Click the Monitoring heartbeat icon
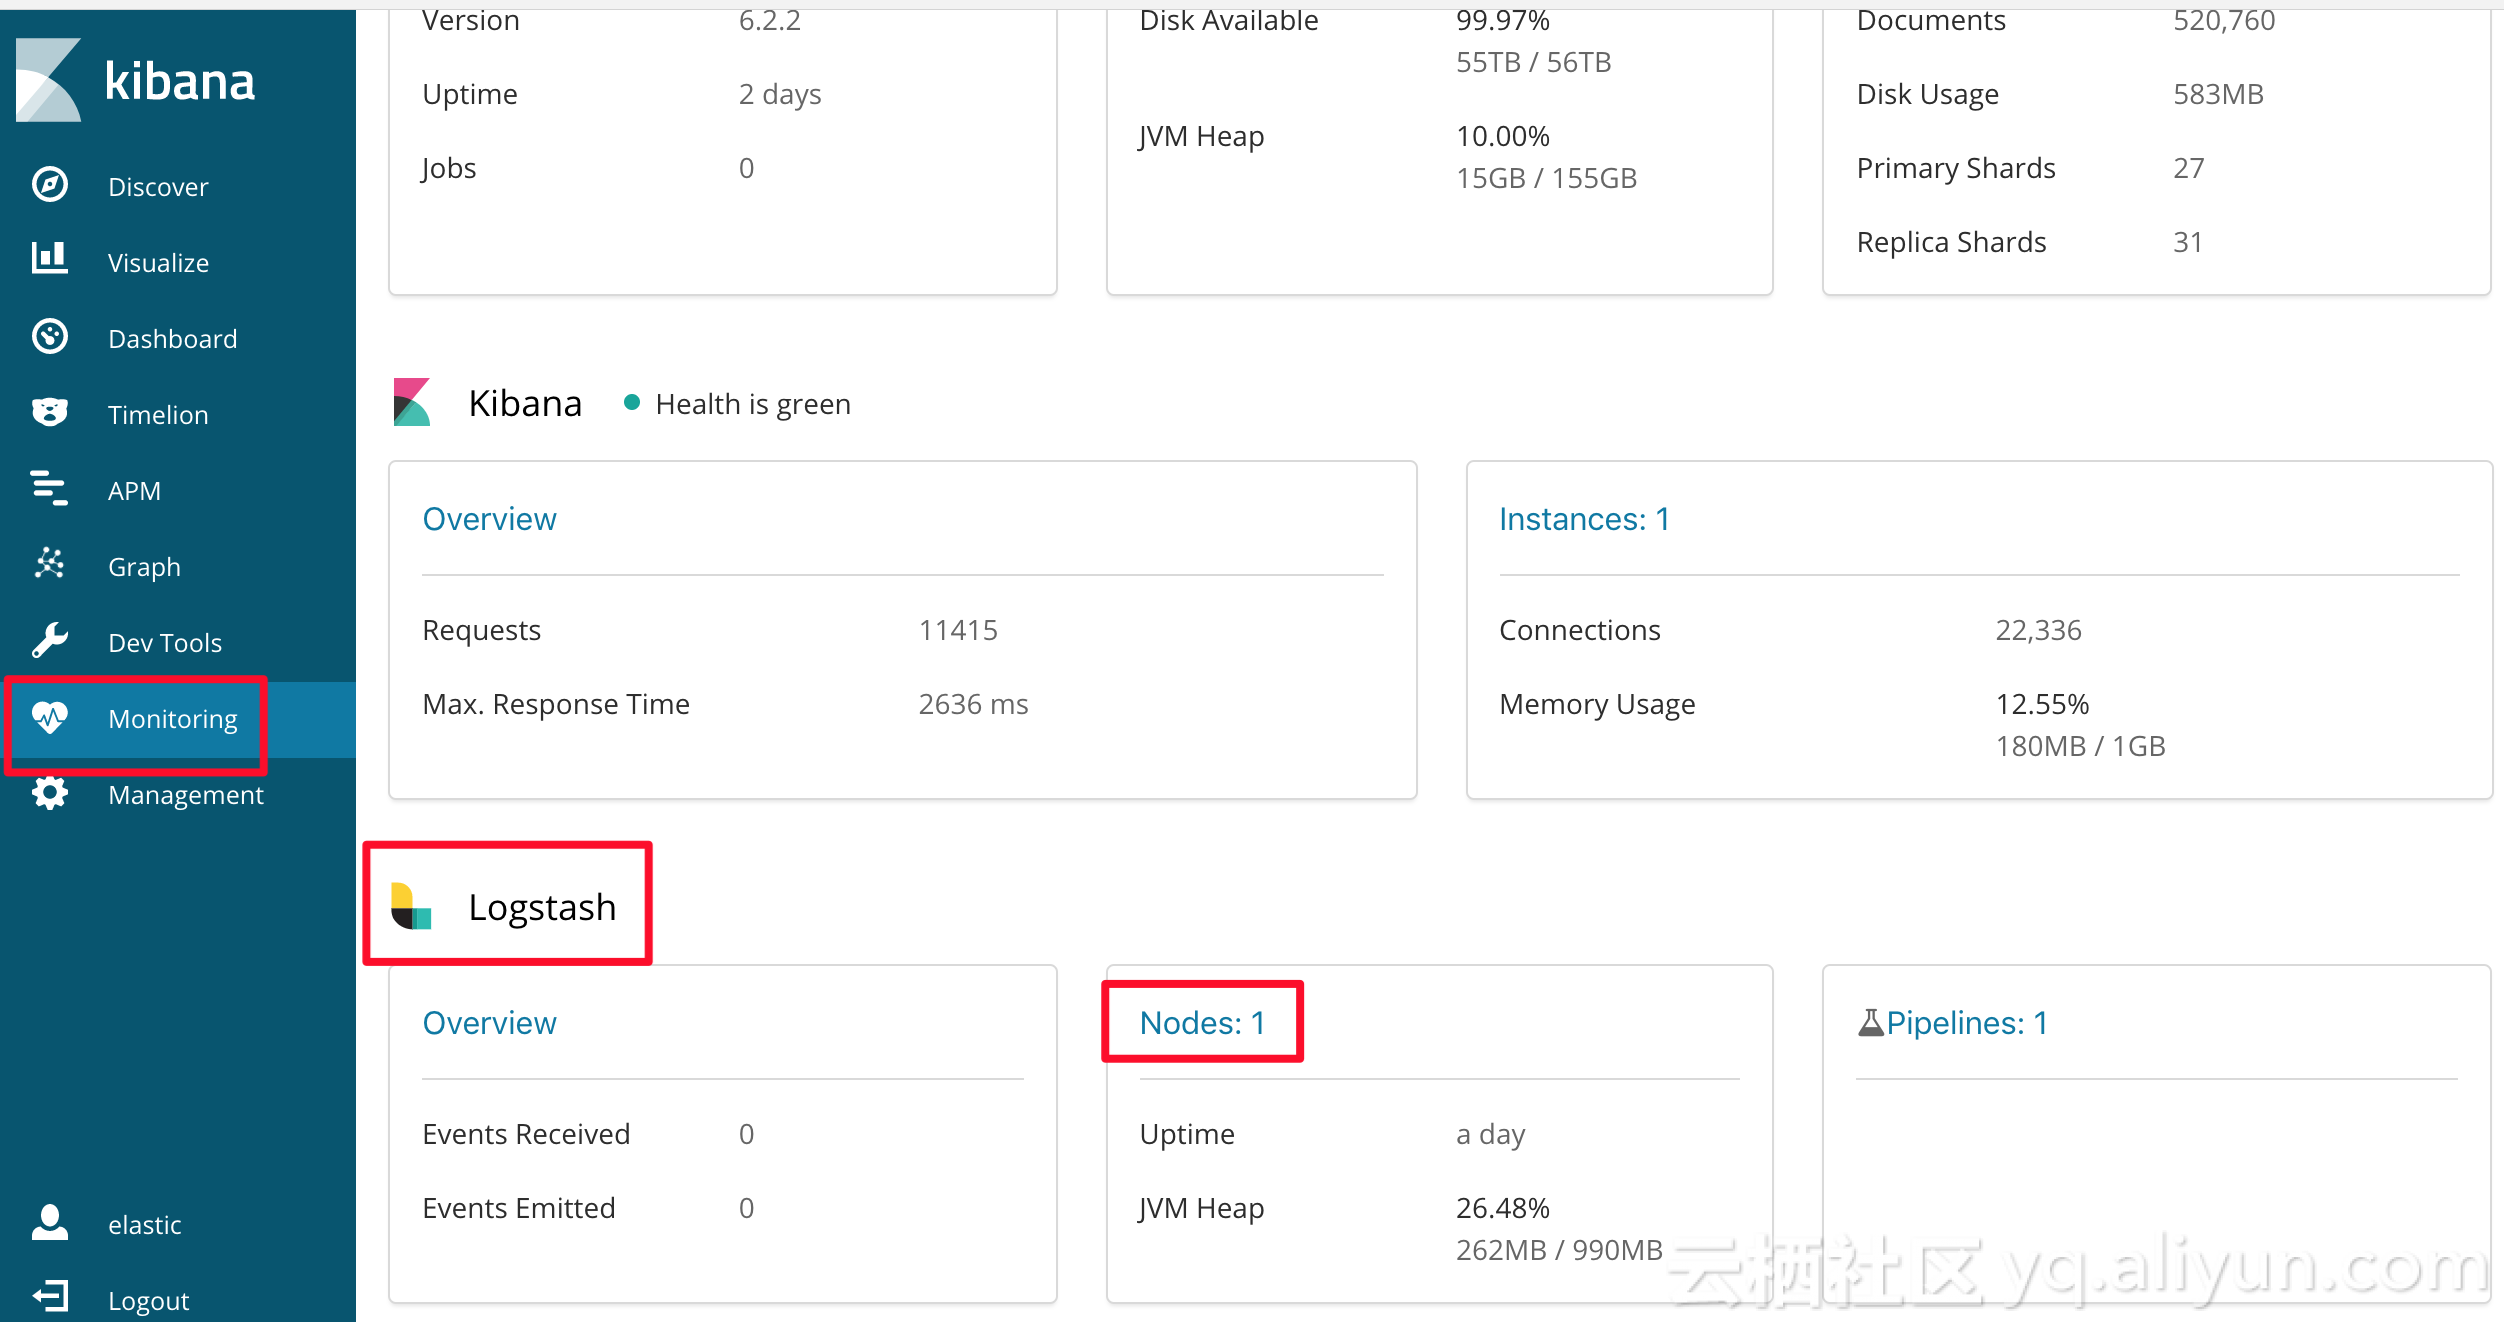 50,716
